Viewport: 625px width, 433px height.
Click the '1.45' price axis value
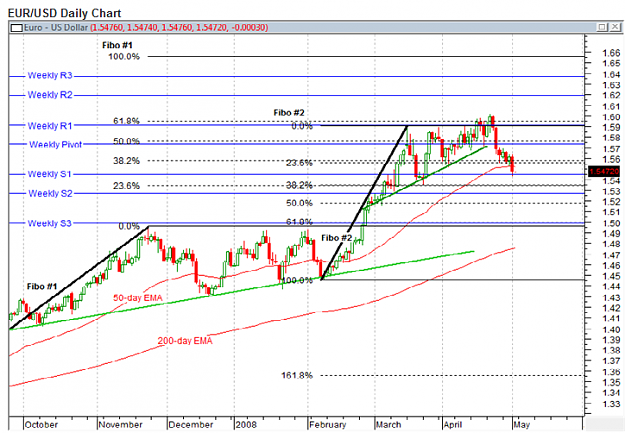tap(611, 276)
